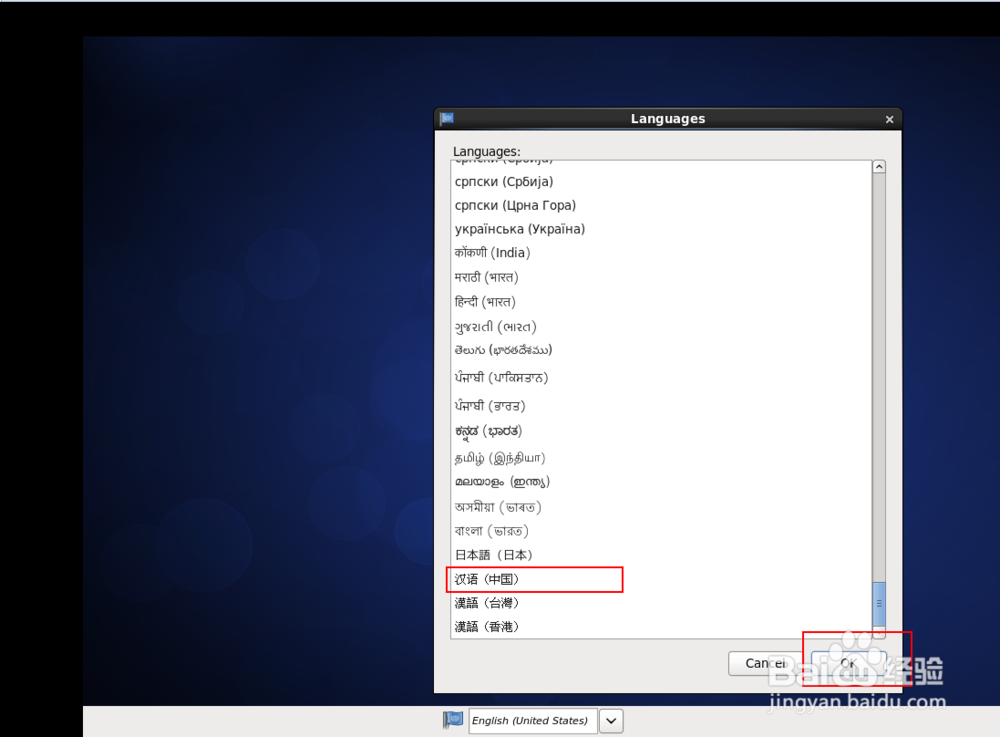The height and width of the screenshot is (737, 1000).
Task: Click the flag icon beside language selector
Action: point(452,720)
